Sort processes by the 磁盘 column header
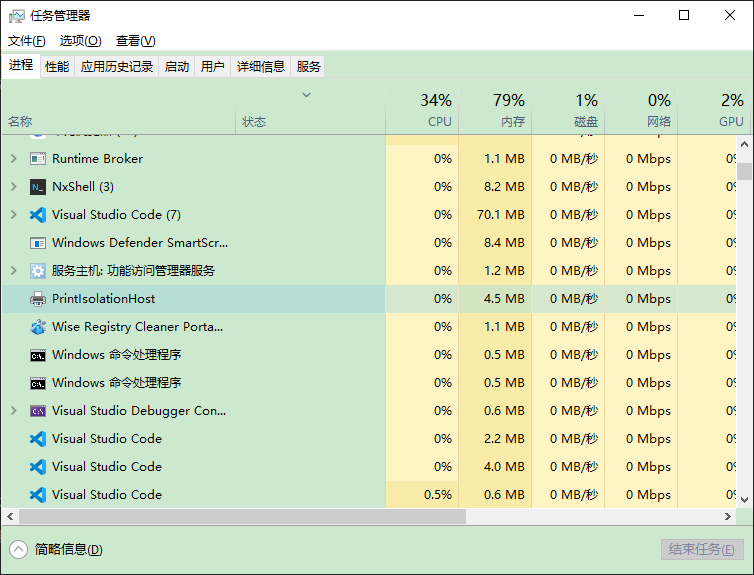 [x=568, y=112]
